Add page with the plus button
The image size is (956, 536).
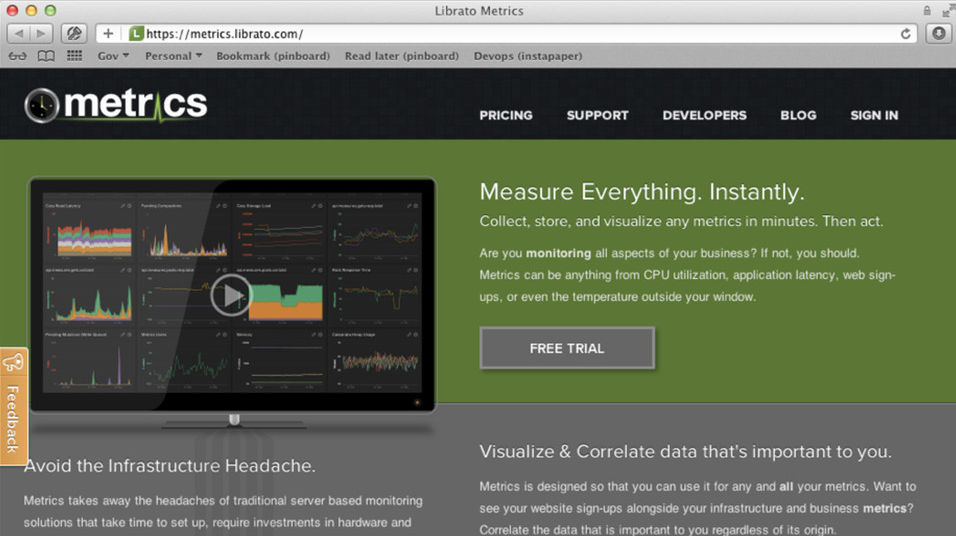click(x=108, y=34)
